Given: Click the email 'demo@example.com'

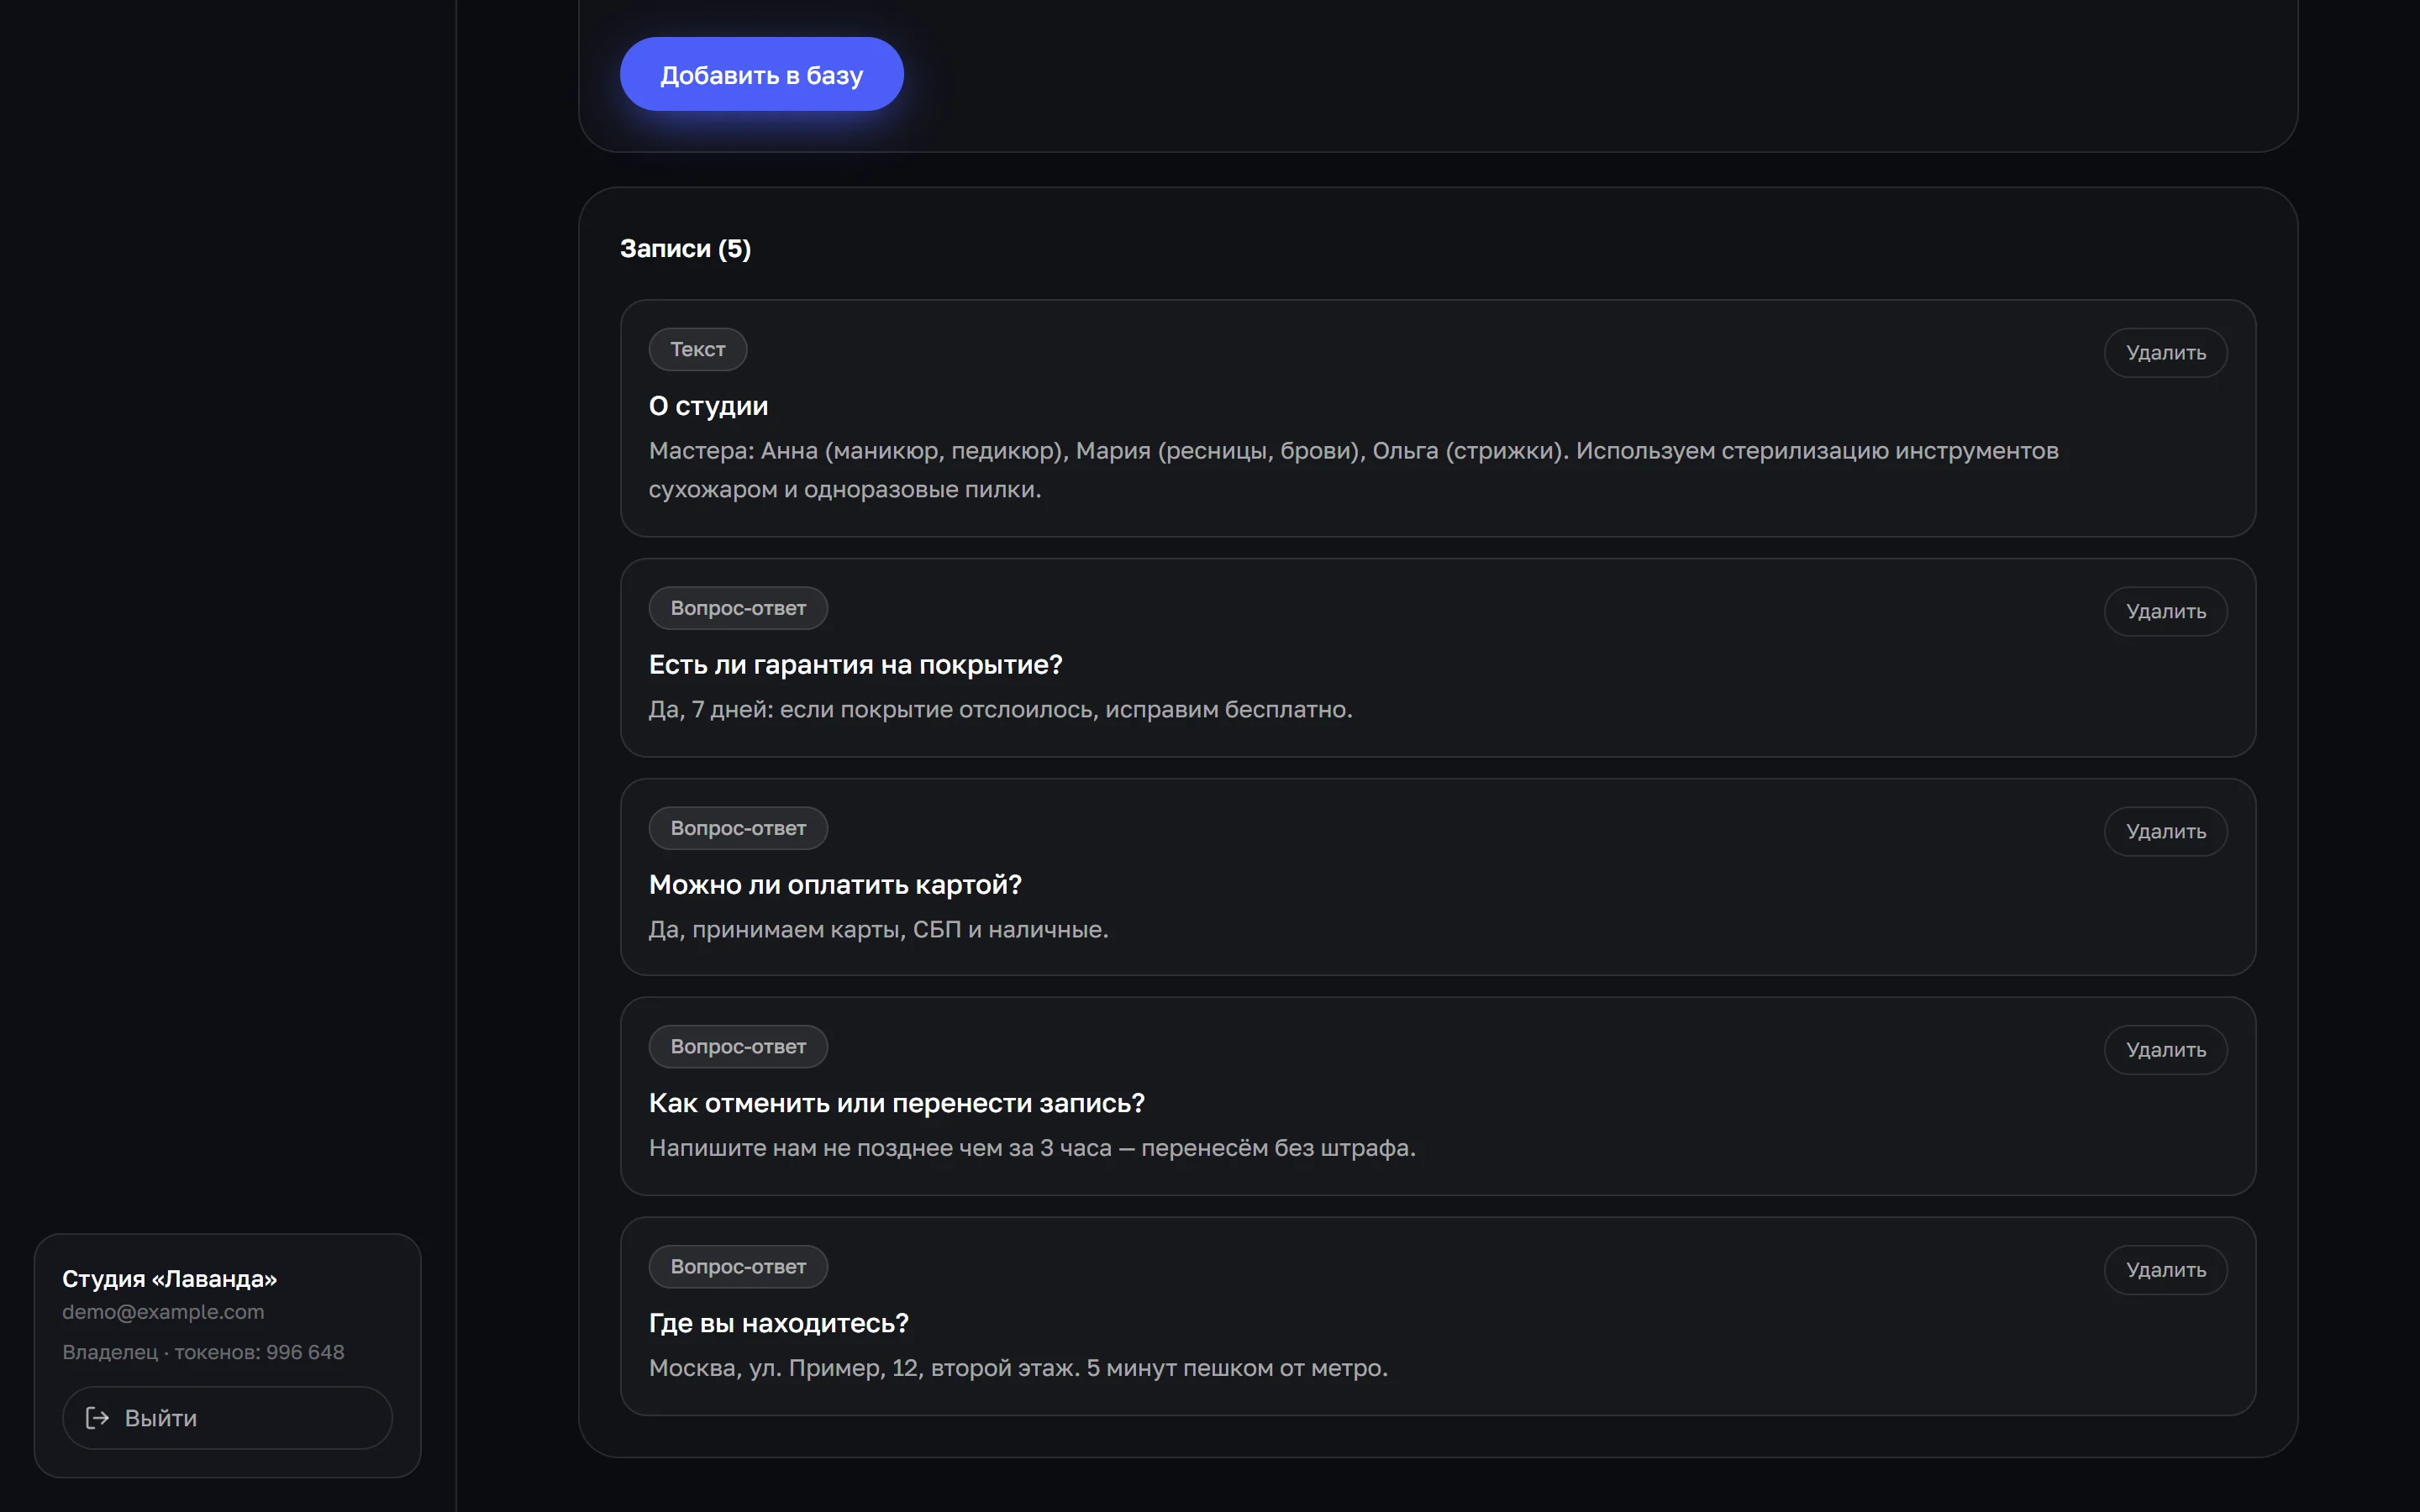Looking at the screenshot, I should 163,1311.
